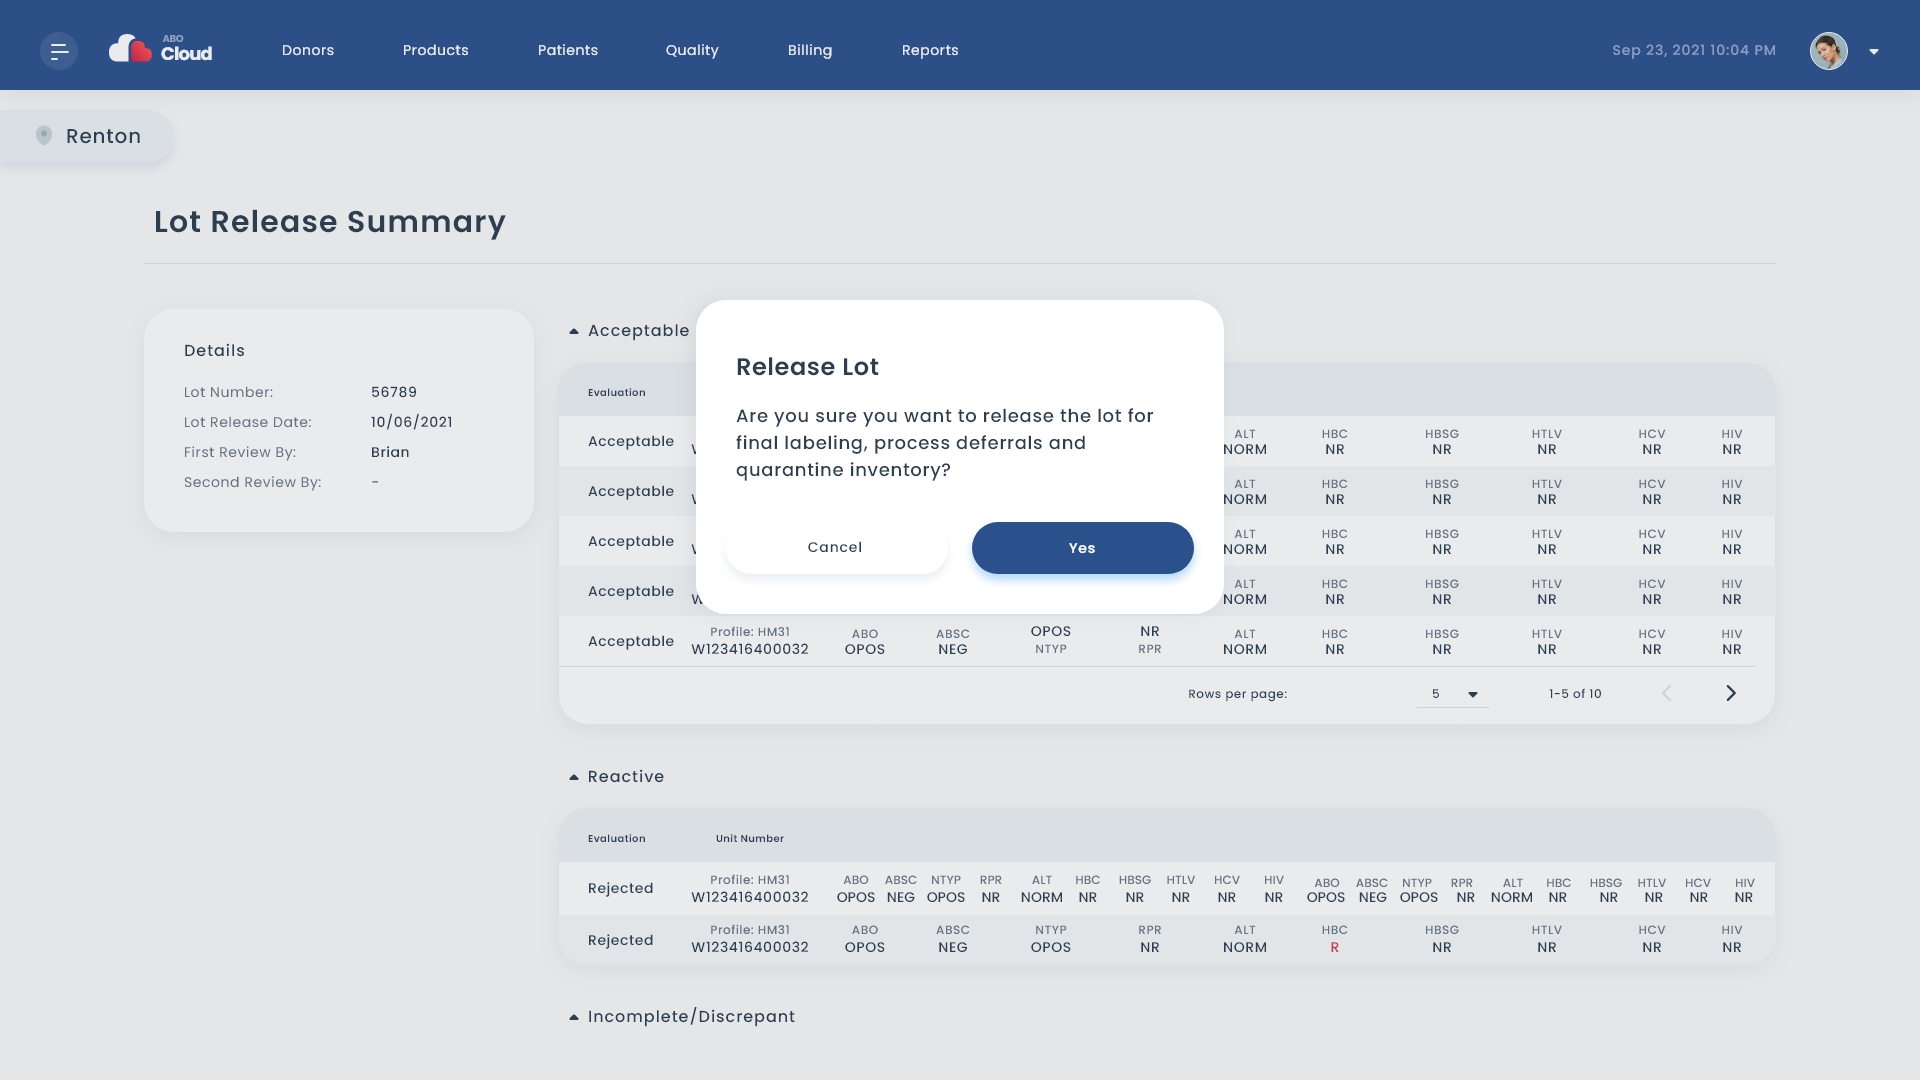Image resolution: width=1920 pixels, height=1080 pixels.
Task: Collapse the Acceptable section
Action: (x=574, y=331)
